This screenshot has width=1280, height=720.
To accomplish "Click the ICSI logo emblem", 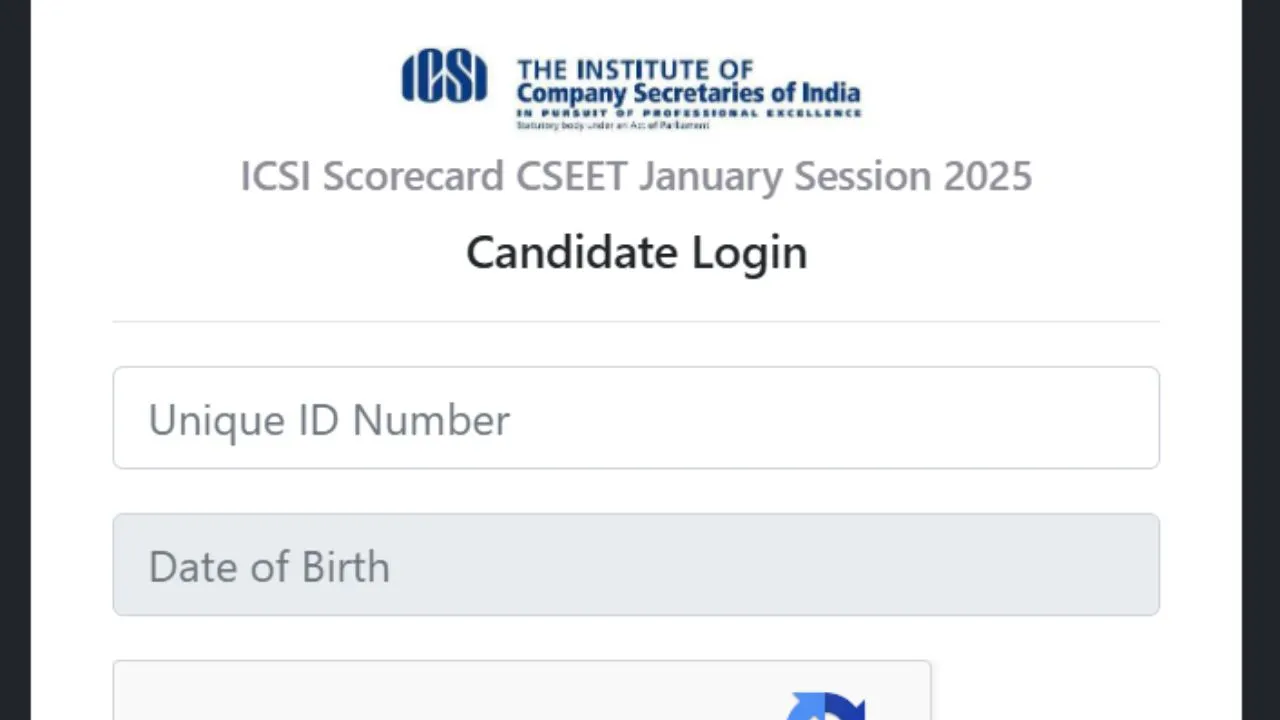I will pos(444,78).
